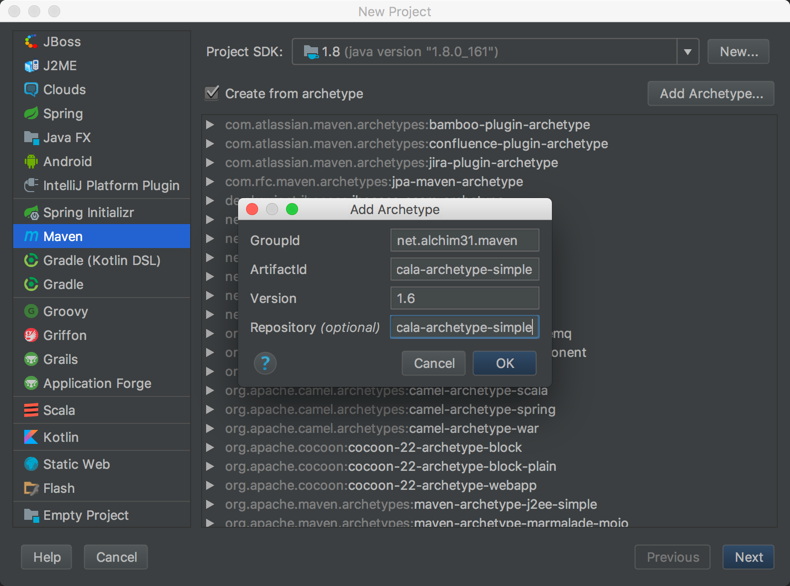Image resolution: width=790 pixels, height=586 pixels.
Task: Expand the camel-archetype-war row
Action: [210, 428]
